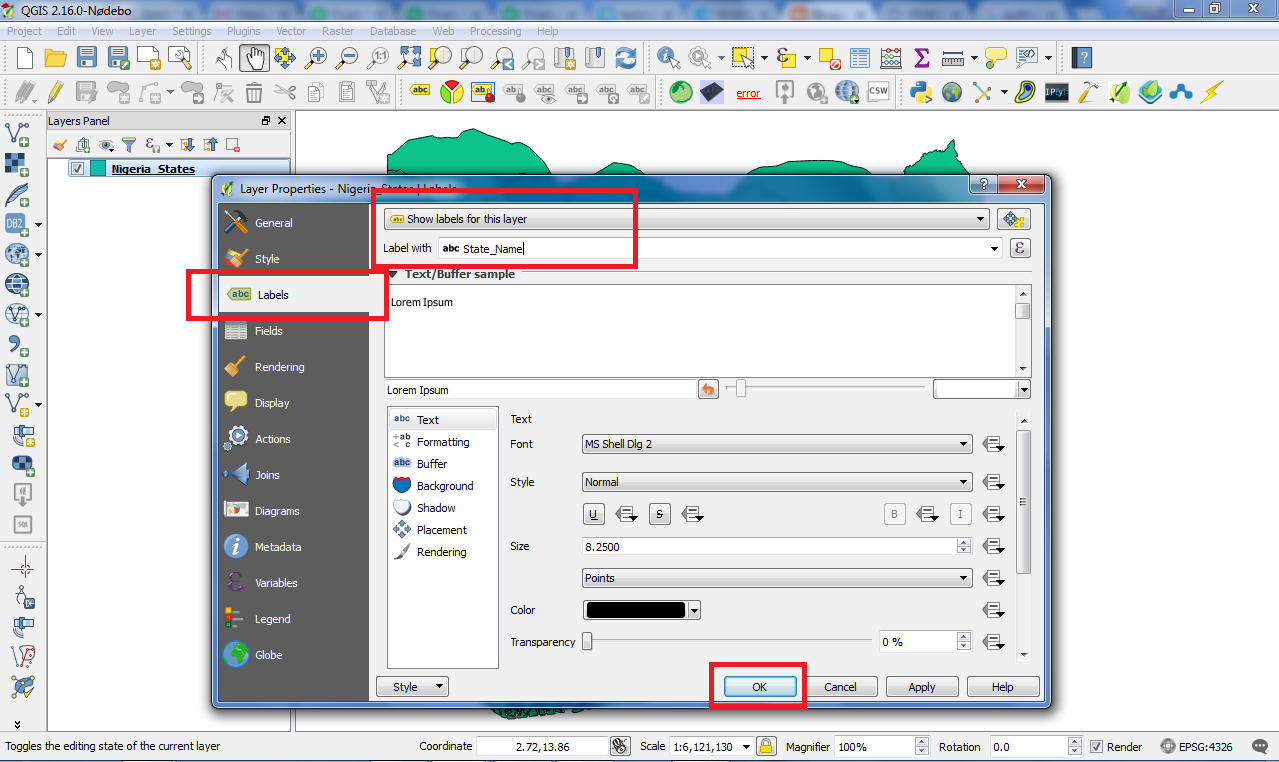Open the font Style Normal dropdown
Image resolution: width=1279 pixels, height=762 pixels.
coord(777,482)
